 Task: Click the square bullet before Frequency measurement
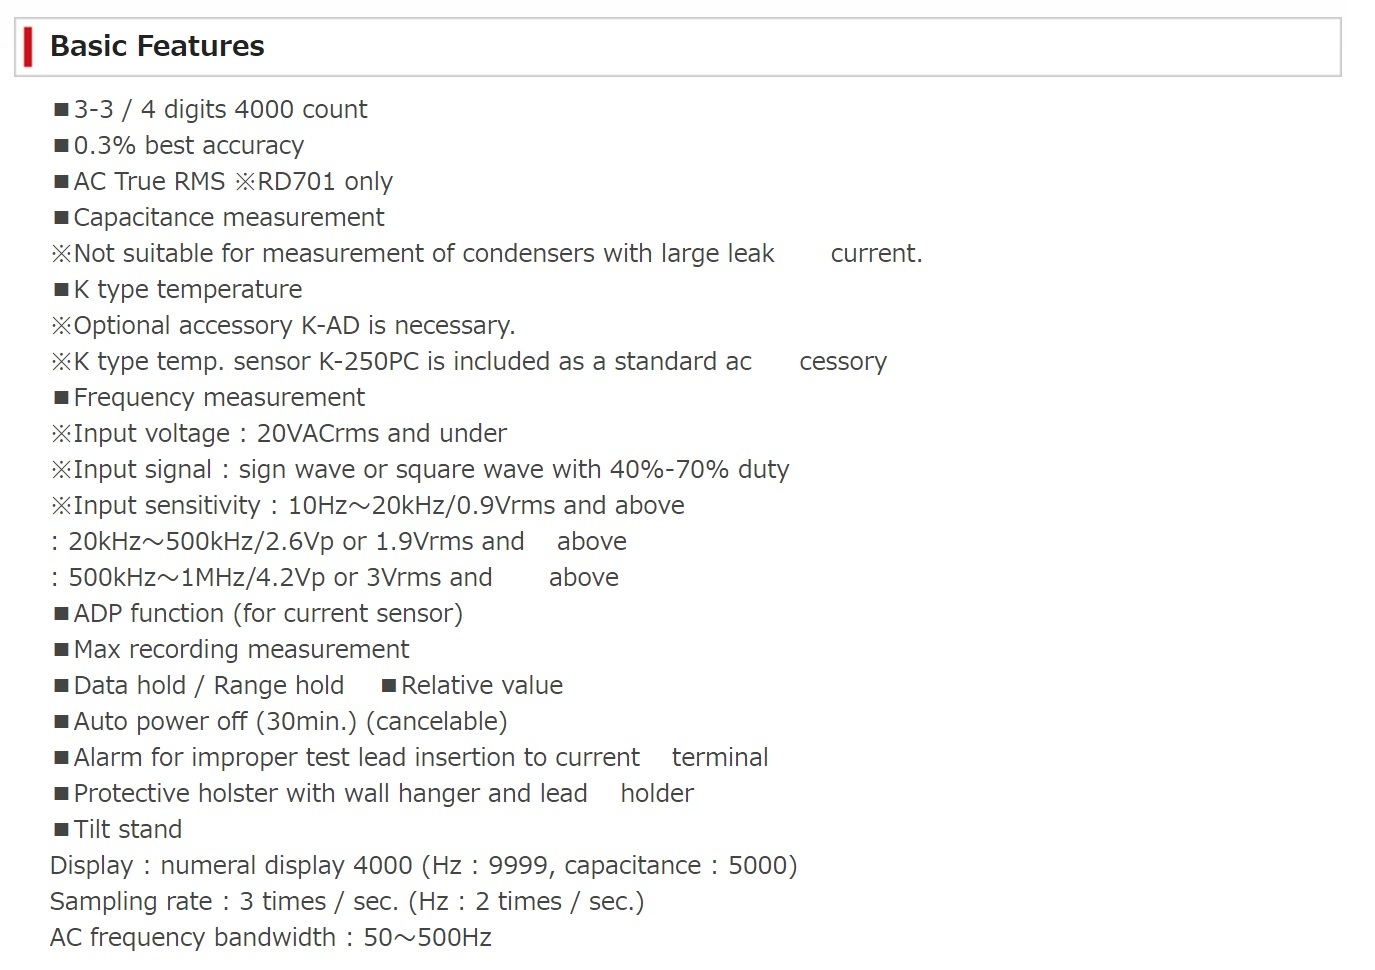[x=62, y=398]
